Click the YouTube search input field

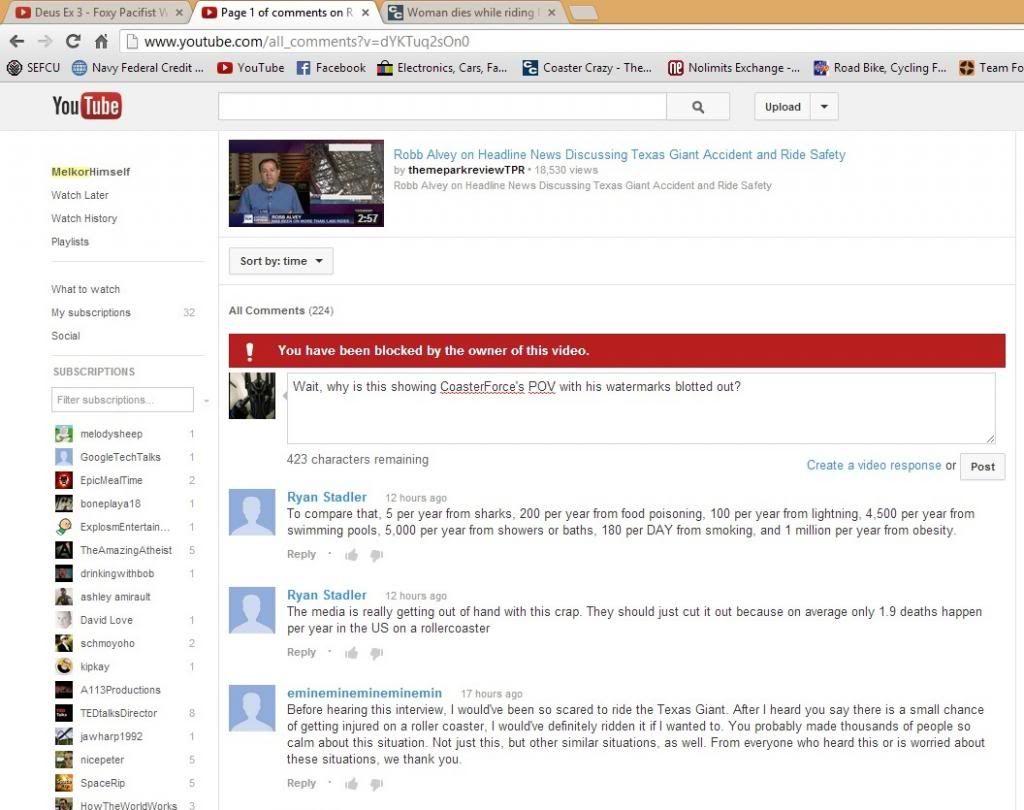point(442,106)
